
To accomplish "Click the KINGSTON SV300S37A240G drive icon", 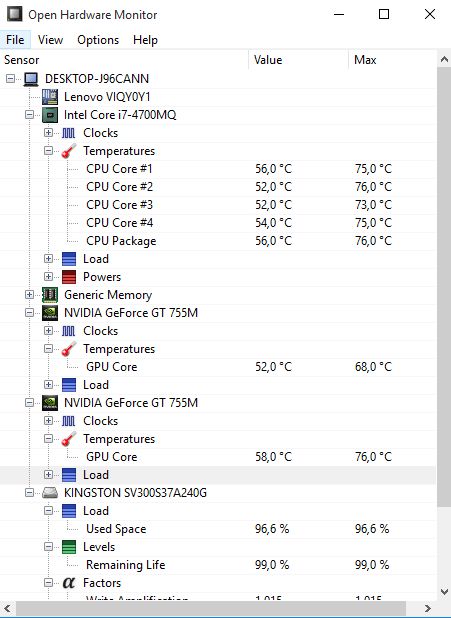I will coord(50,493).
